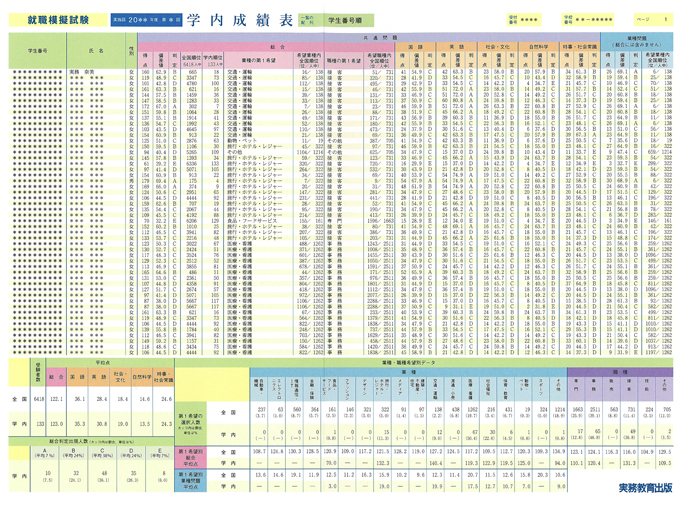Click the national 事務 job count 2511
Viewport: 680px width, 506px height.
click(x=596, y=409)
